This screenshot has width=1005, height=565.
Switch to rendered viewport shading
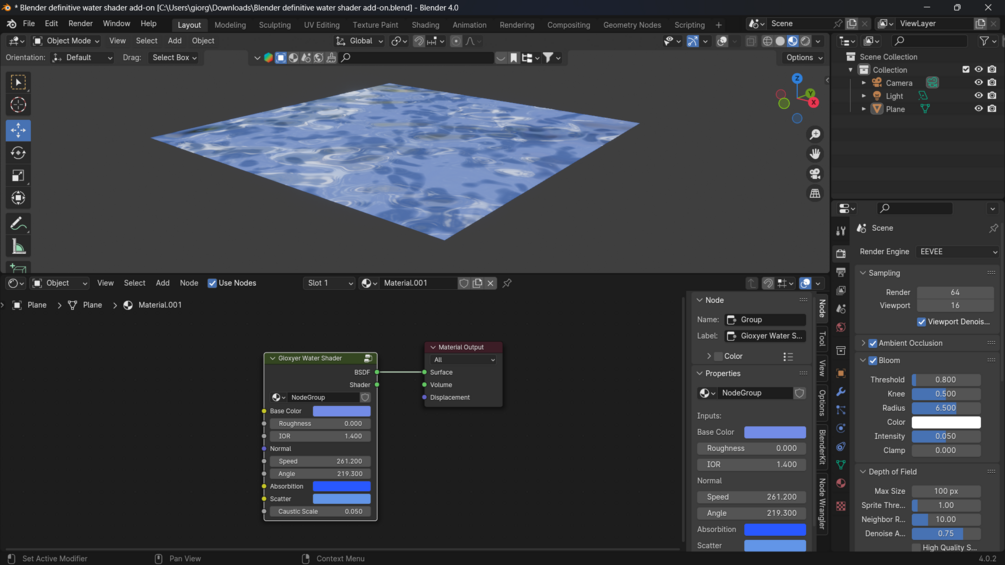pos(806,41)
